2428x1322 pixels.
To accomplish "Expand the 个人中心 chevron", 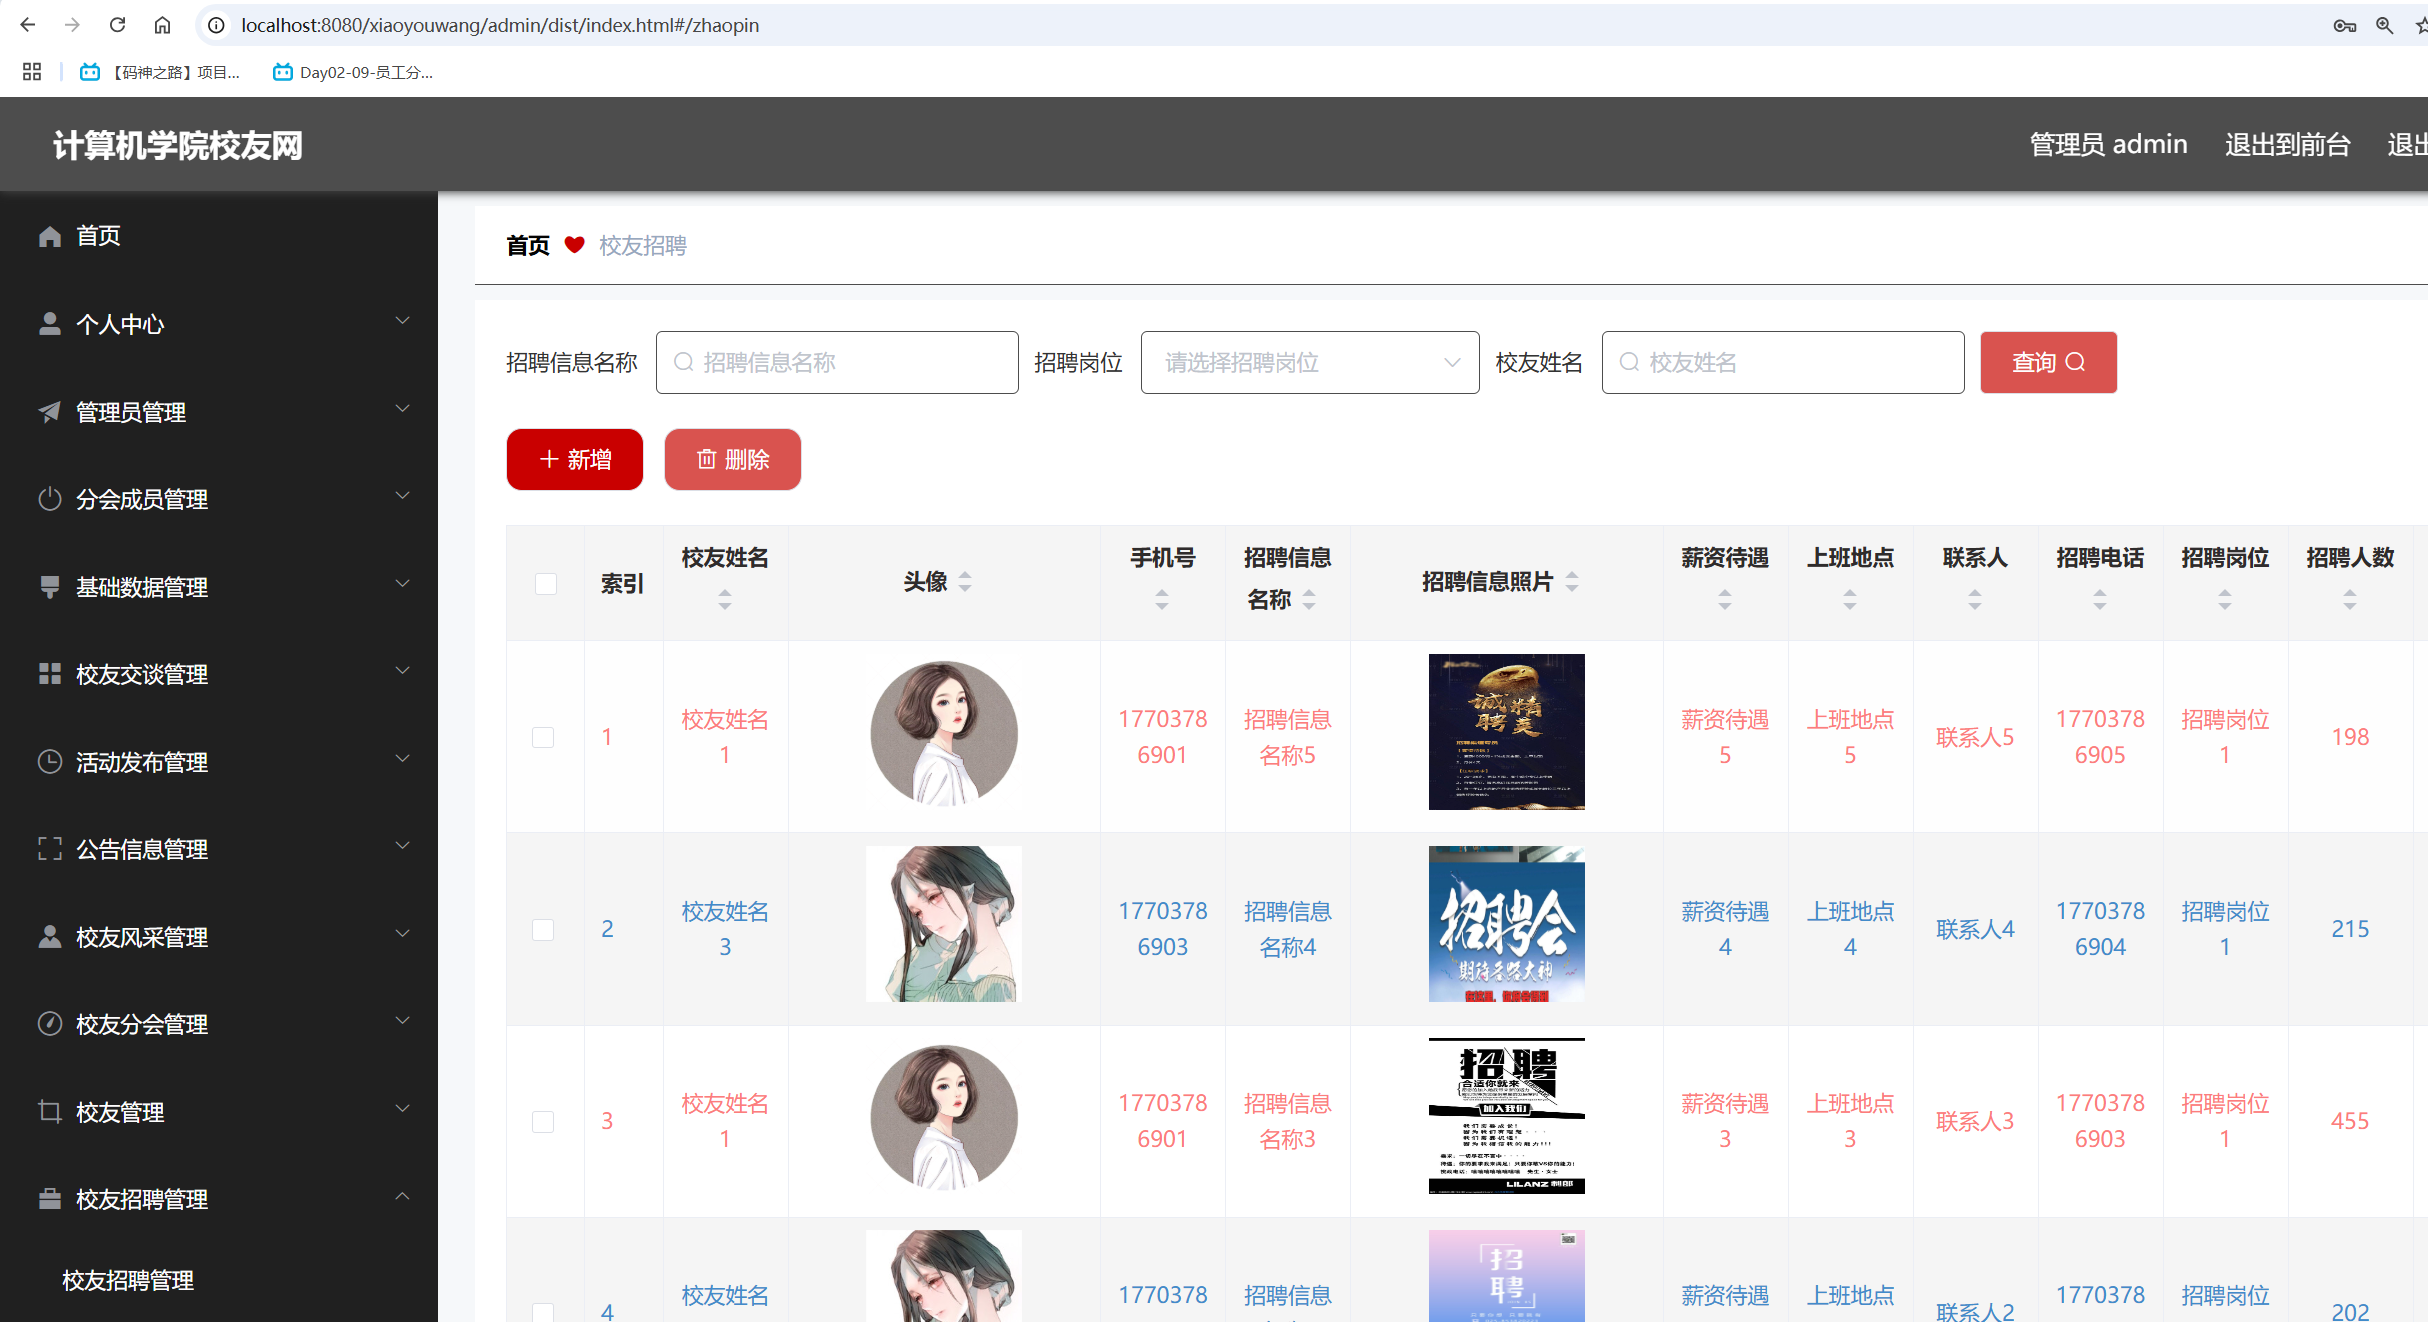I will click(x=403, y=321).
